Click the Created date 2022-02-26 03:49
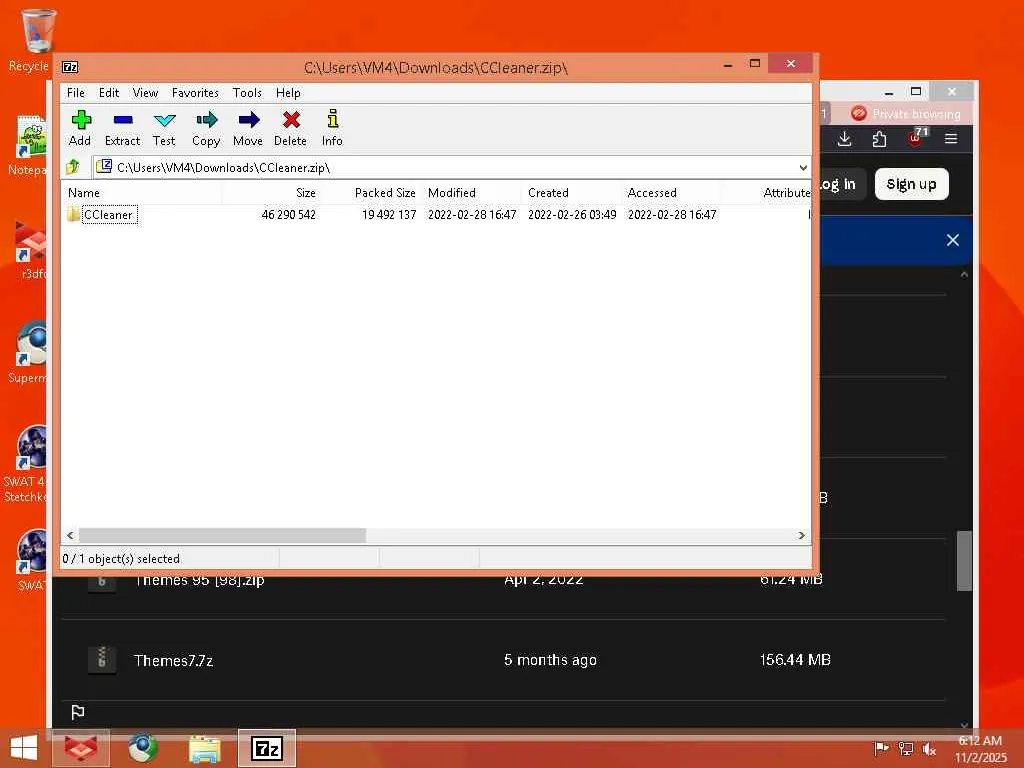This screenshot has width=1024, height=768. (x=572, y=215)
